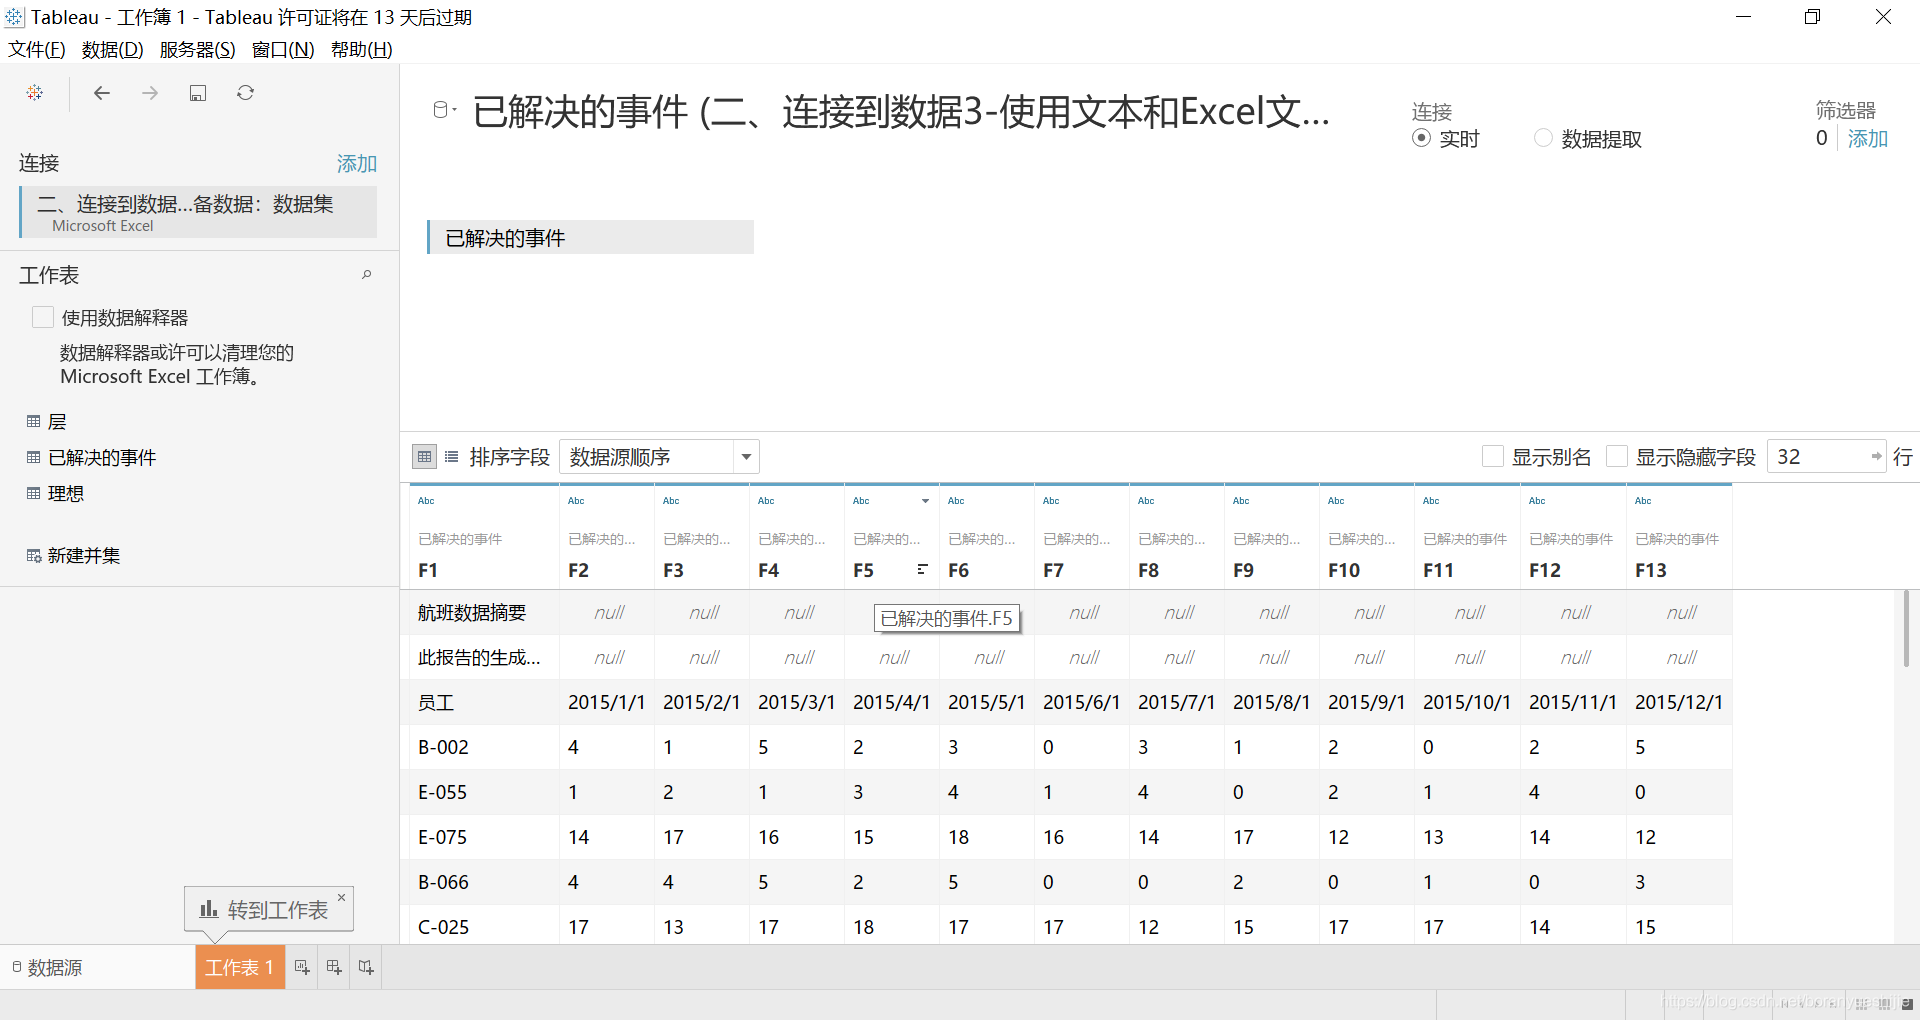Image resolution: width=1920 pixels, height=1020 pixels.
Task: Close the 转到工作表 tooltip
Action: (342, 897)
